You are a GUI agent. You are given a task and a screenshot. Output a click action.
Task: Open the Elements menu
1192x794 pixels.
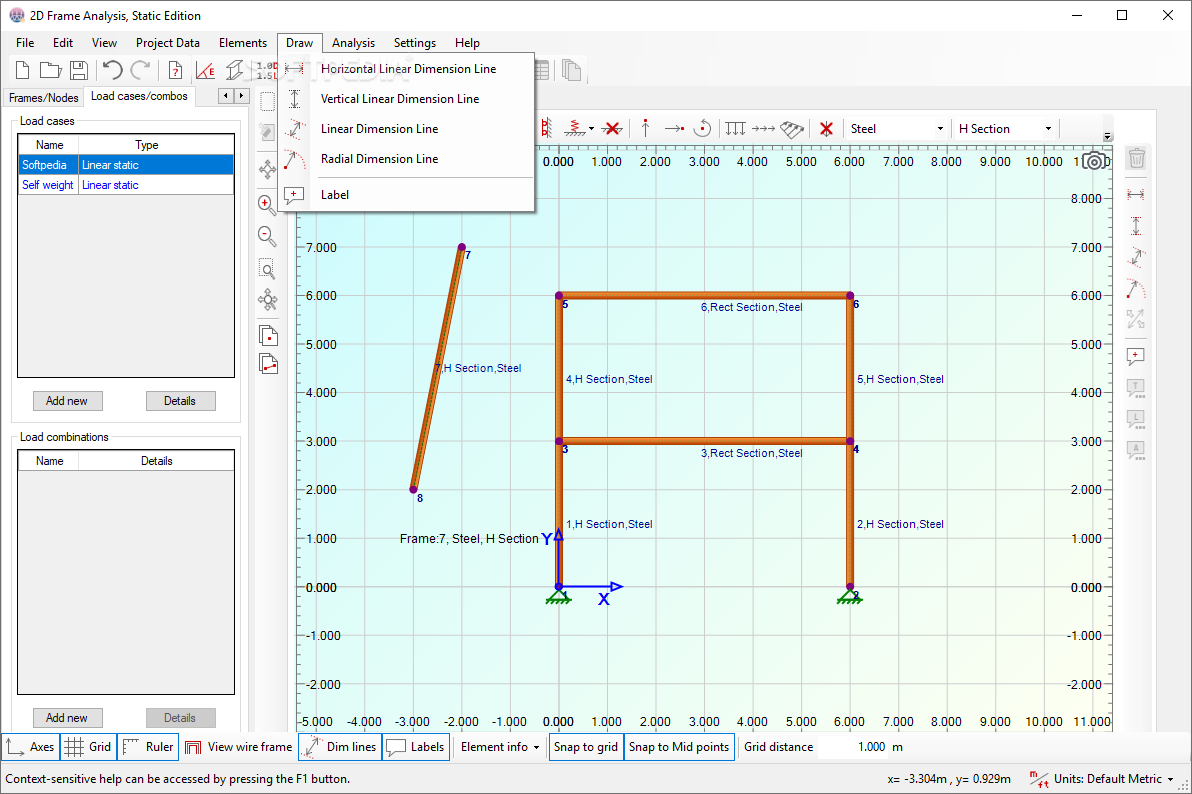tap(243, 43)
